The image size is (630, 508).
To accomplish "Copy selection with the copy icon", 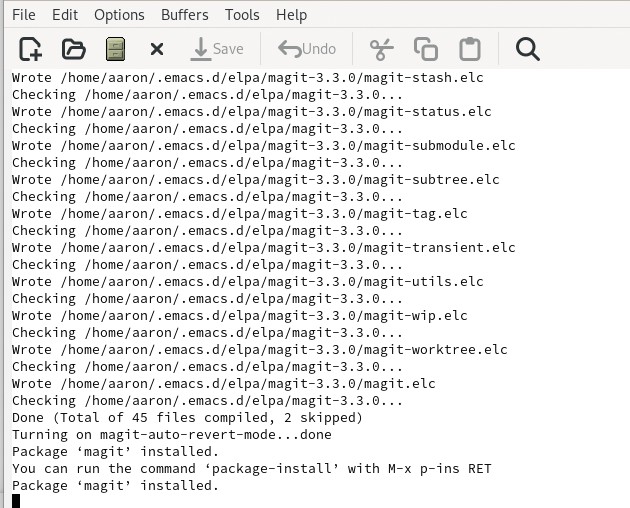I will point(426,49).
